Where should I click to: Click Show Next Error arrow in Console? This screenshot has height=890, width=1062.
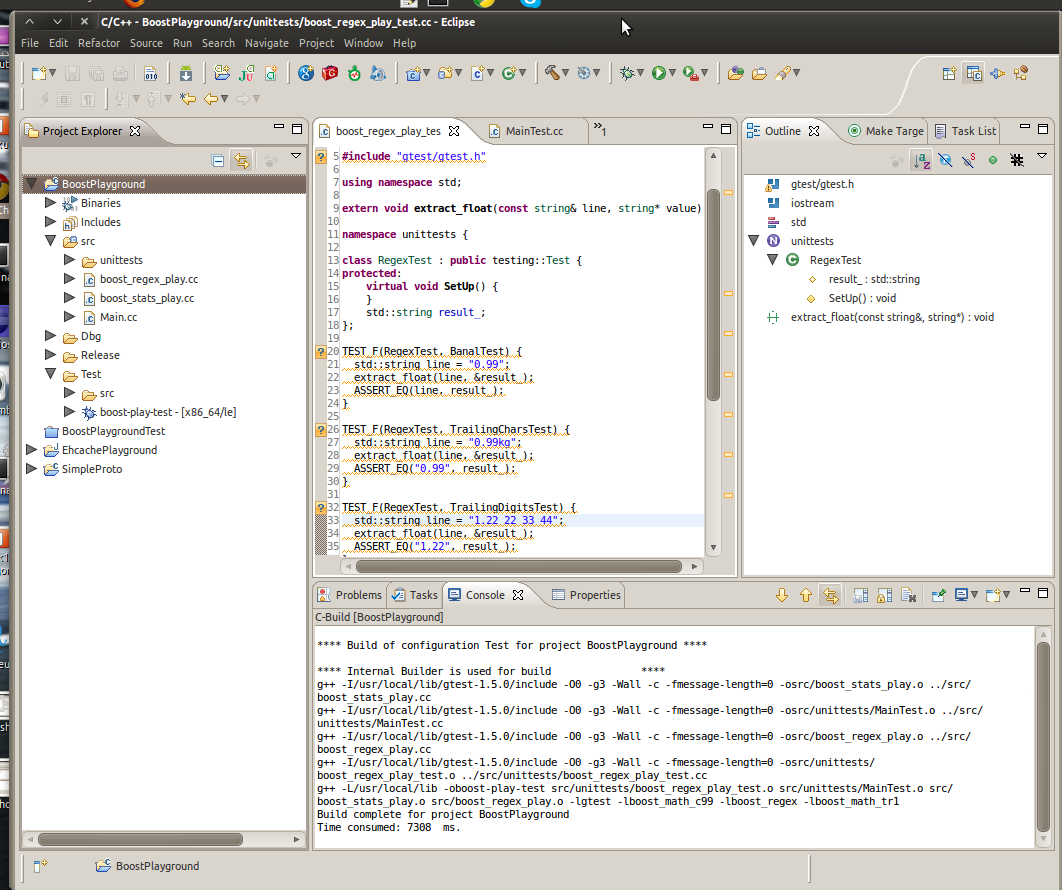(x=782, y=595)
